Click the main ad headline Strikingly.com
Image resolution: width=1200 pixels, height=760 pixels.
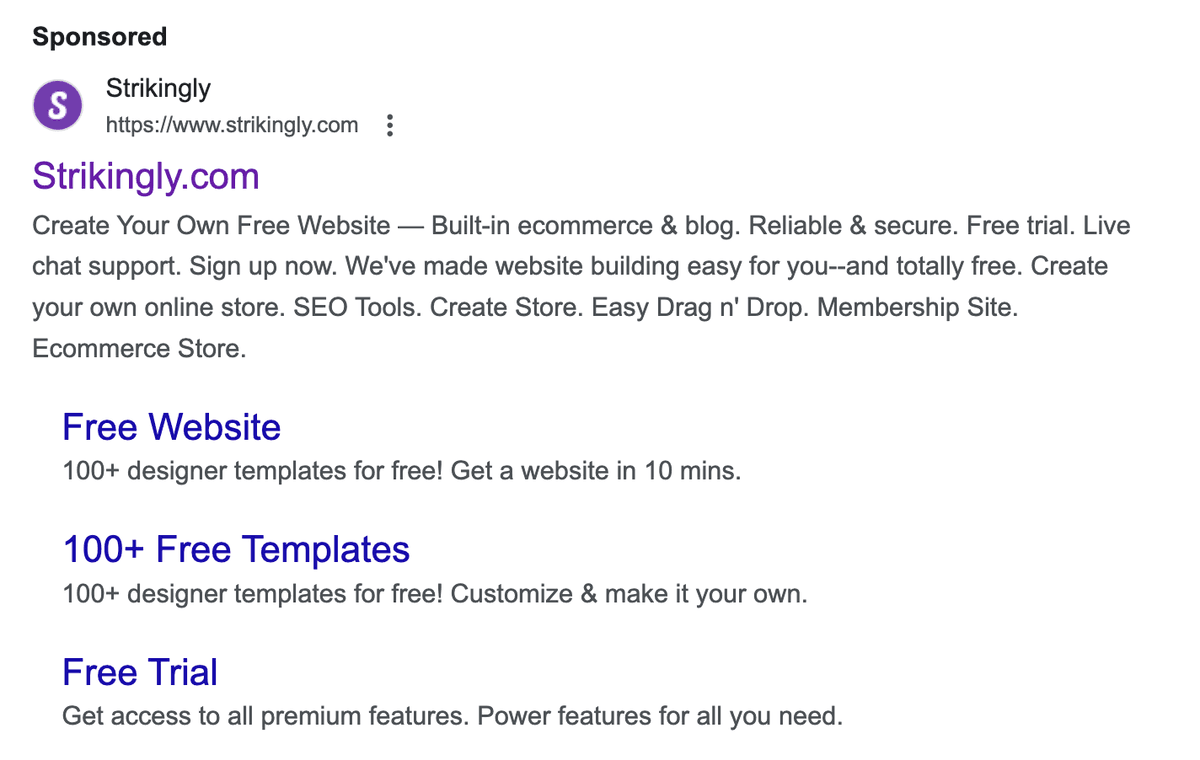(x=145, y=176)
